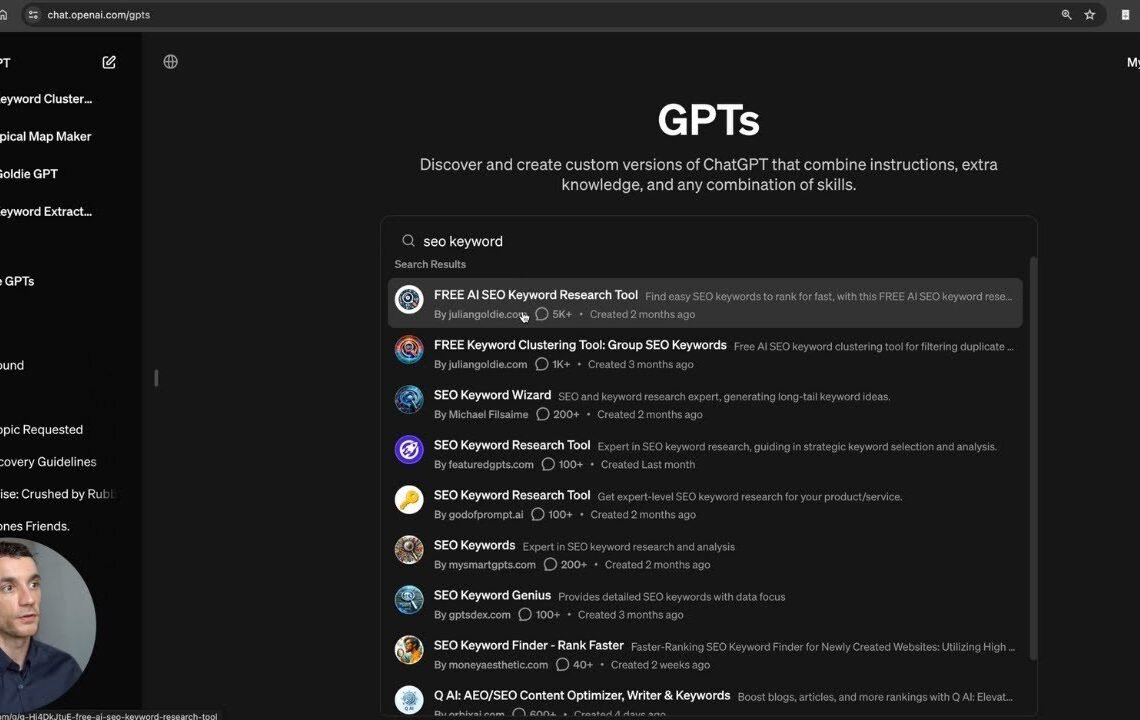Click the Q AI content optimizer avatar

click(x=409, y=700)
